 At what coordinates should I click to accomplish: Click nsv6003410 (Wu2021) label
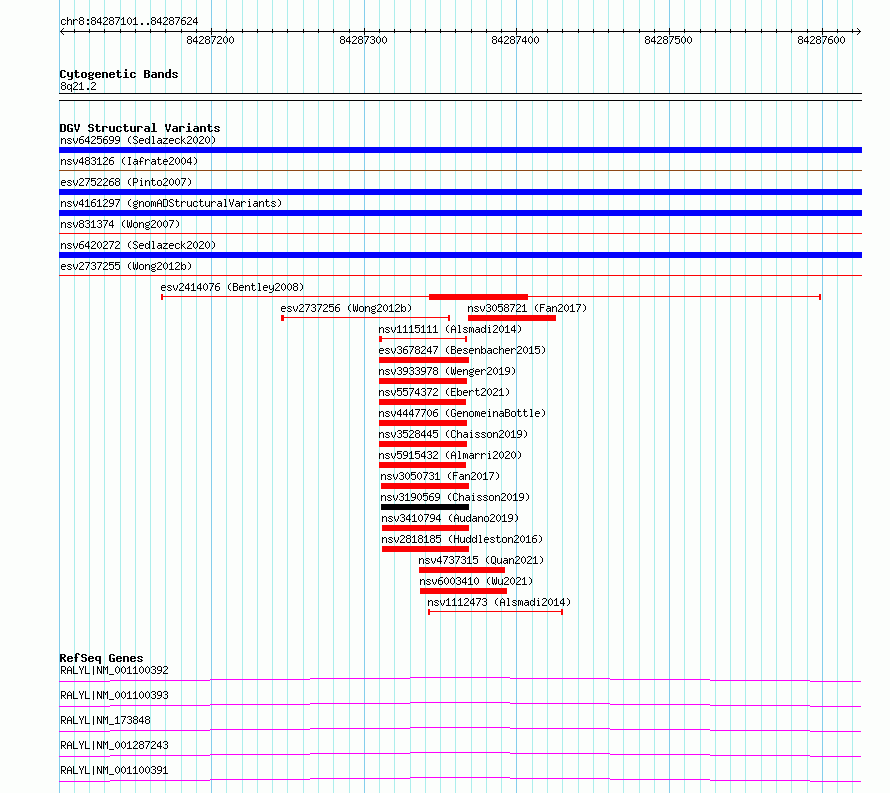click(x=476, y=581)
